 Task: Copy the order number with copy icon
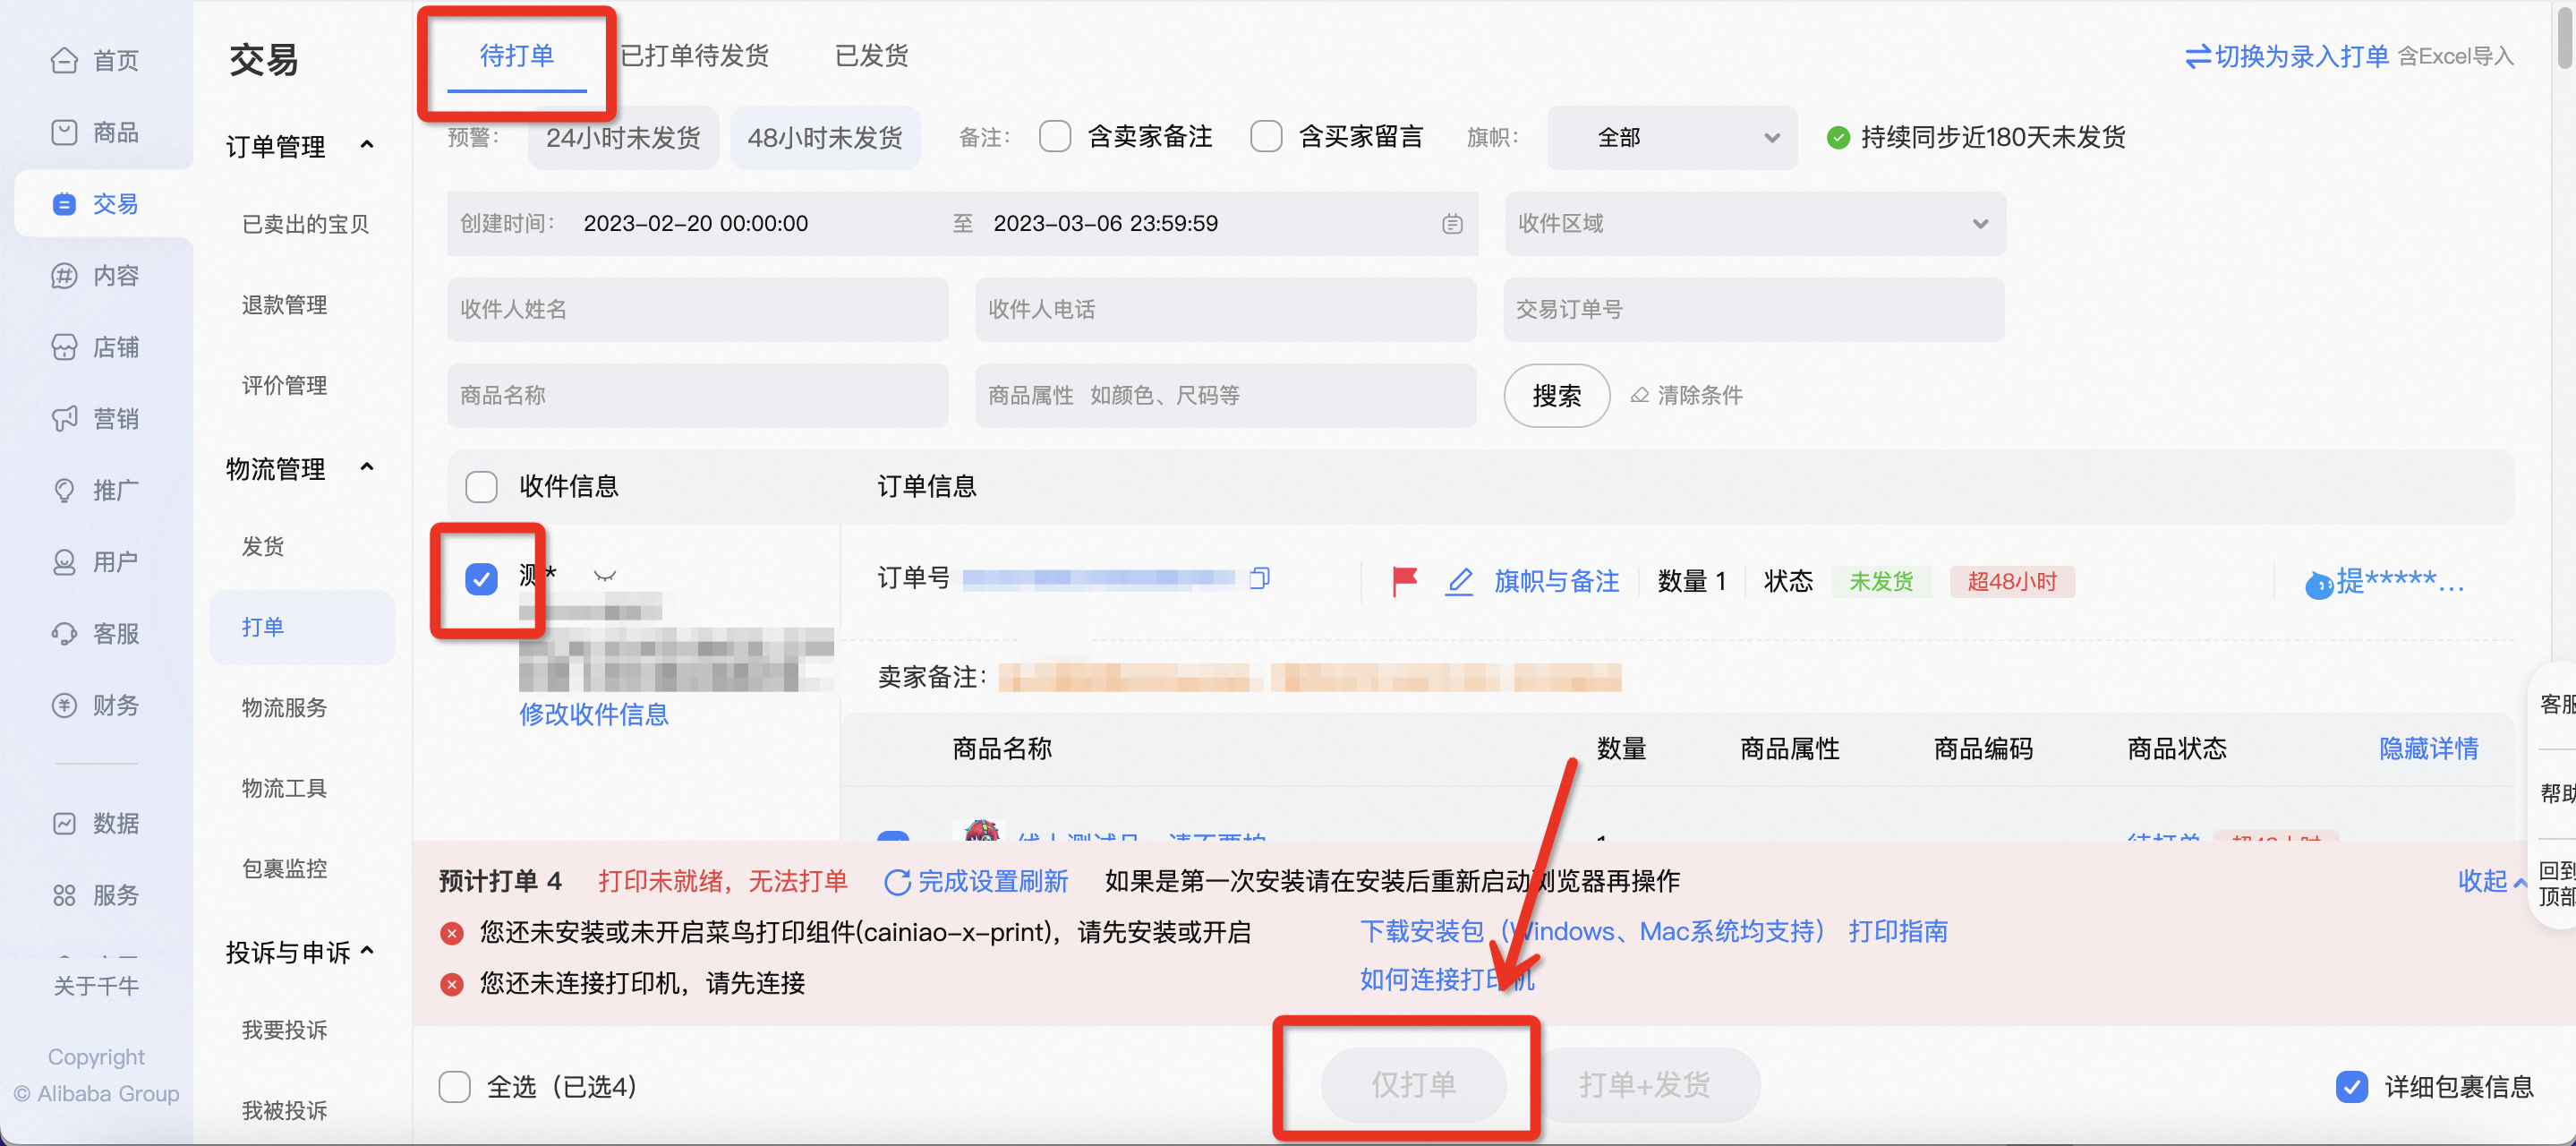1260,578
